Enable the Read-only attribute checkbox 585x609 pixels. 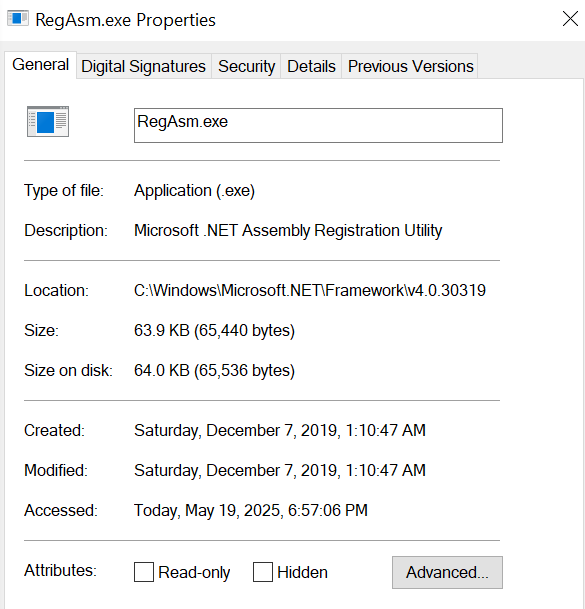click(144, 572)
